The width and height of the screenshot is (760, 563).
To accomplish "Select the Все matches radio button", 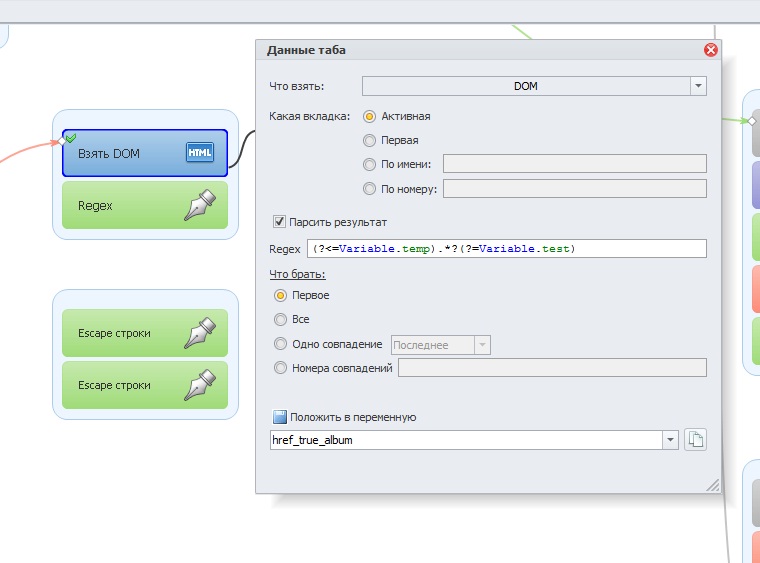I will [x=280, y=319].
